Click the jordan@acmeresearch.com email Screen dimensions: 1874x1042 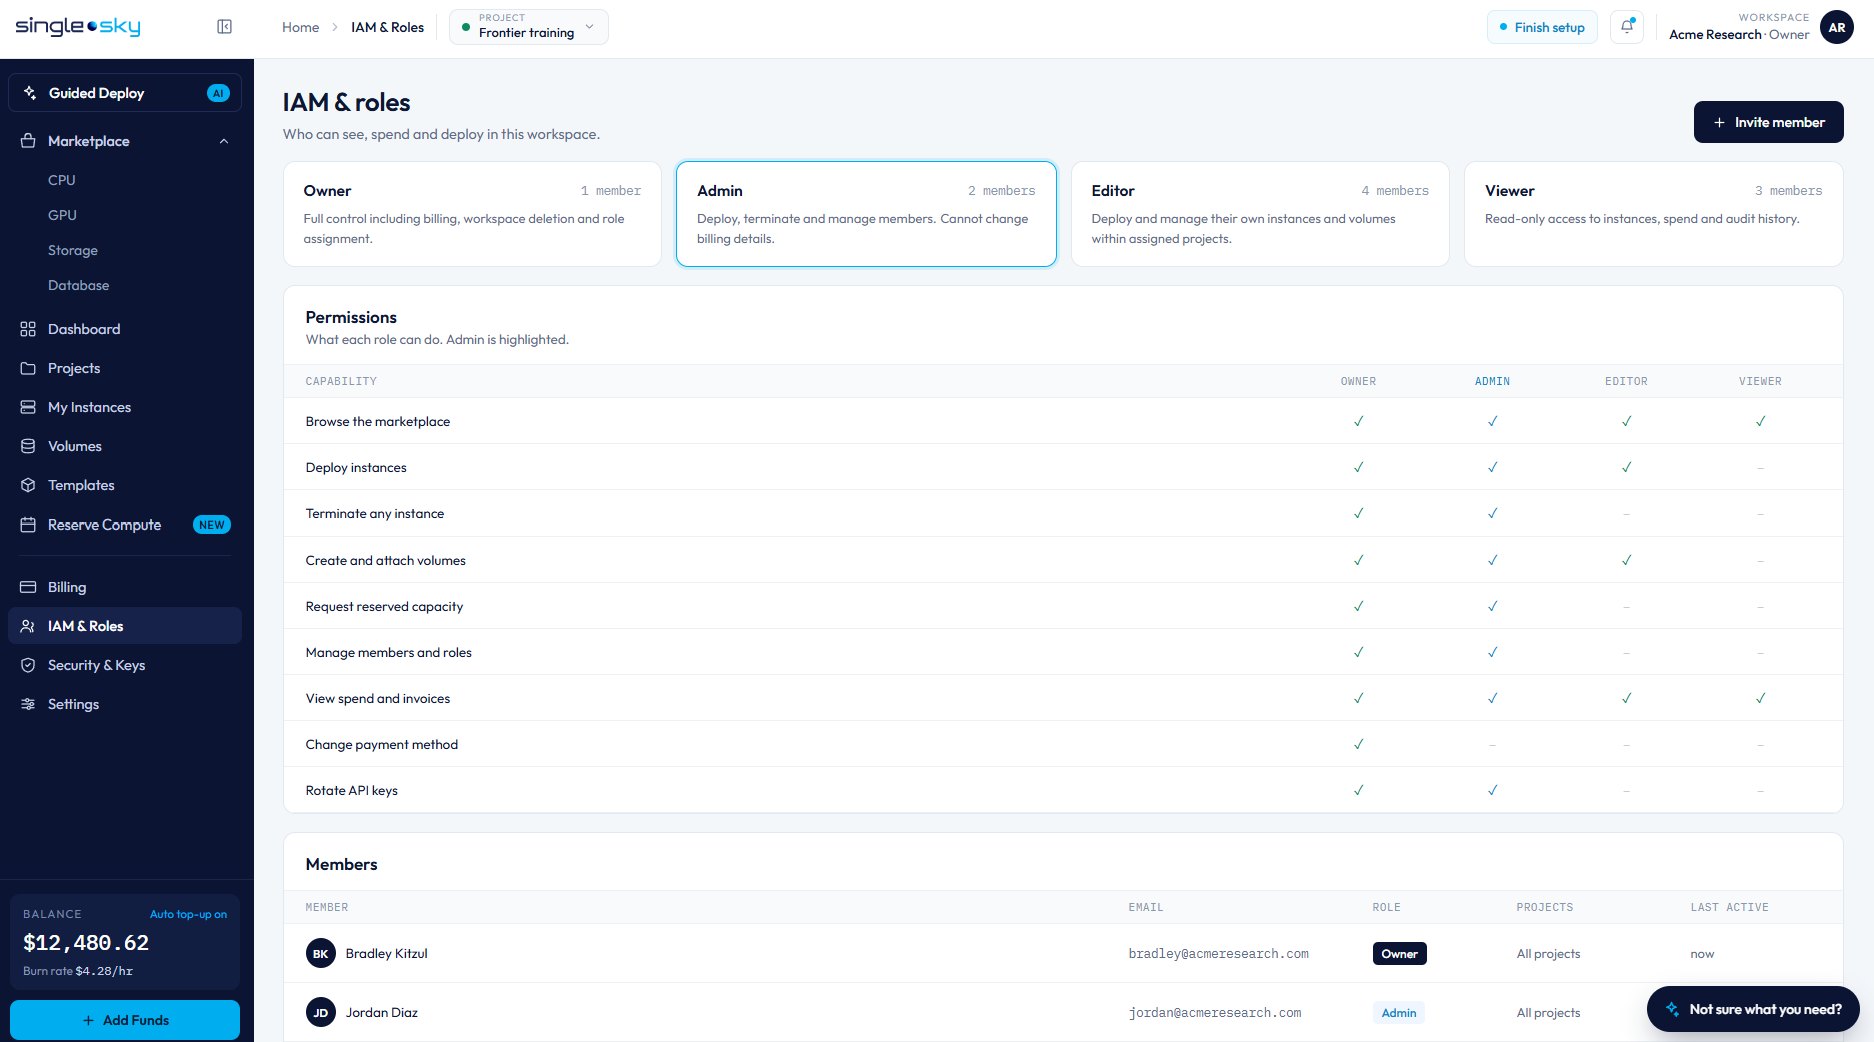point(1215,1012)
